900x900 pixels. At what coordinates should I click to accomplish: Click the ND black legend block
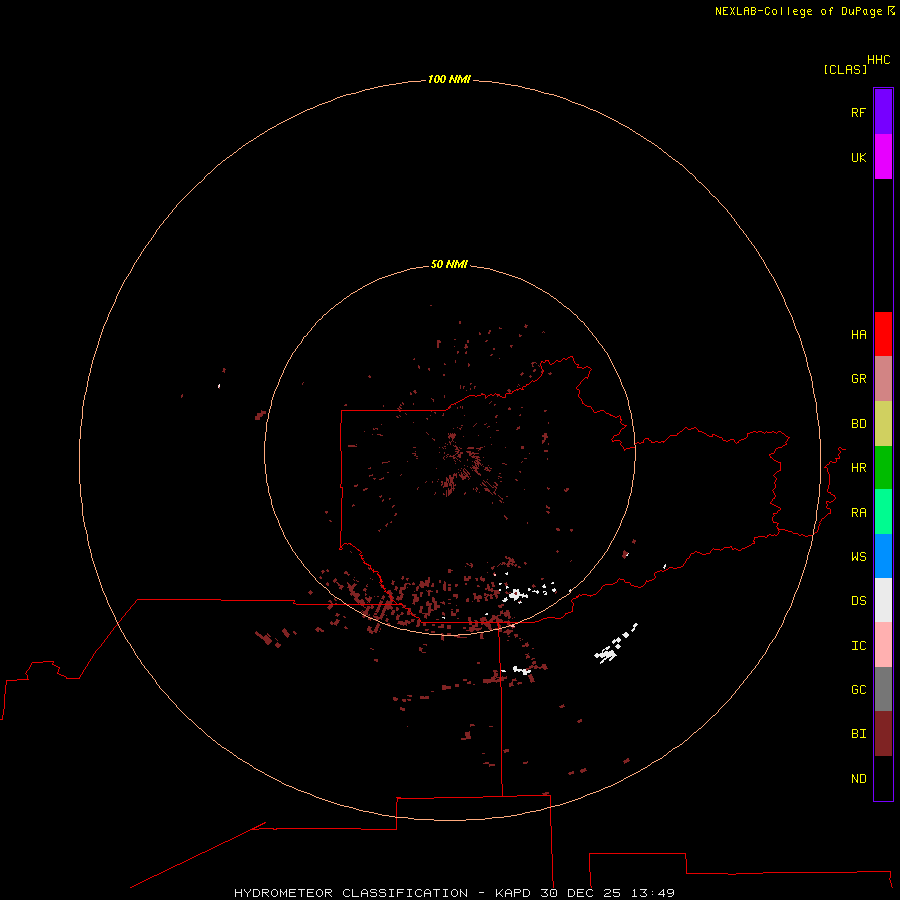tap(883, 778)
